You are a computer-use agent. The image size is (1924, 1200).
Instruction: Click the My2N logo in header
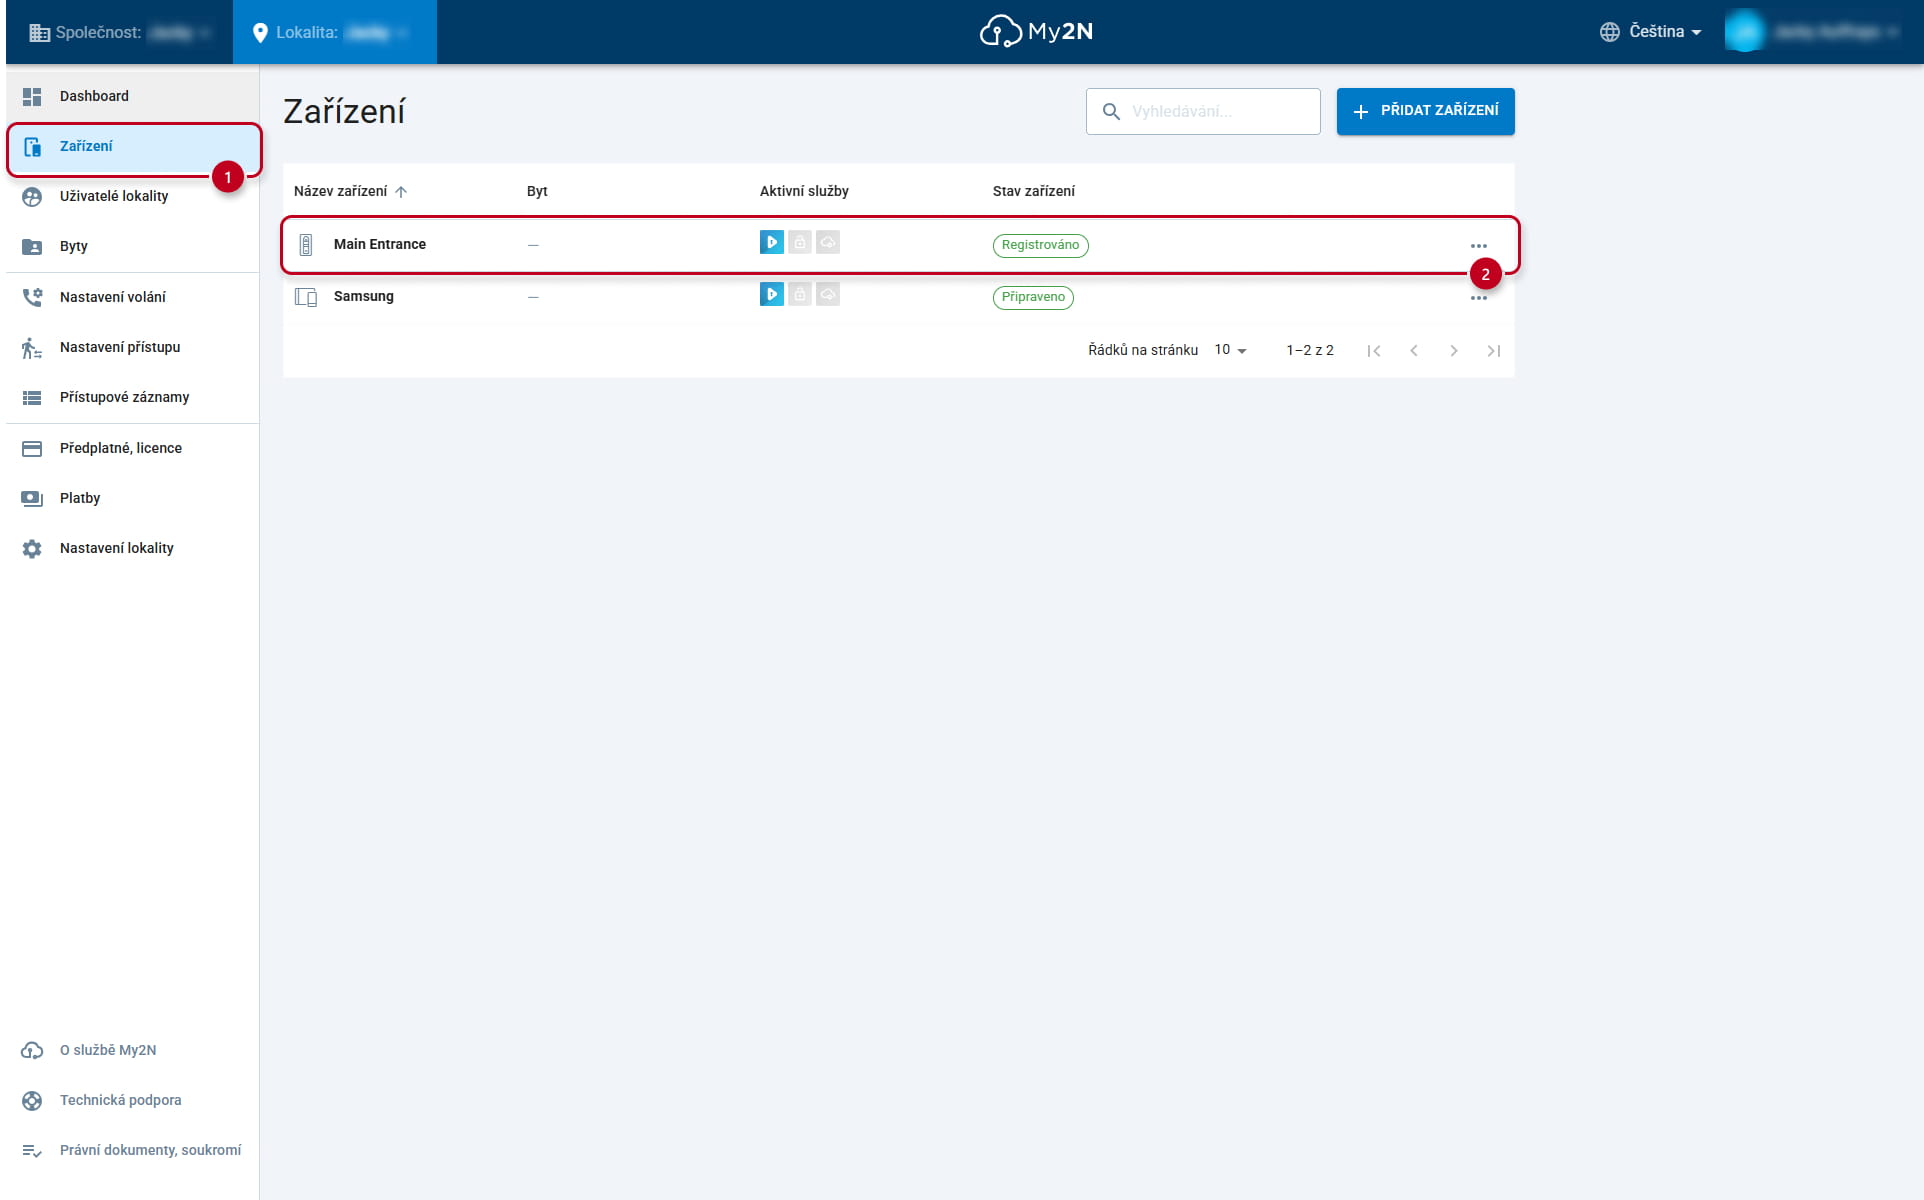[1036, 32]
